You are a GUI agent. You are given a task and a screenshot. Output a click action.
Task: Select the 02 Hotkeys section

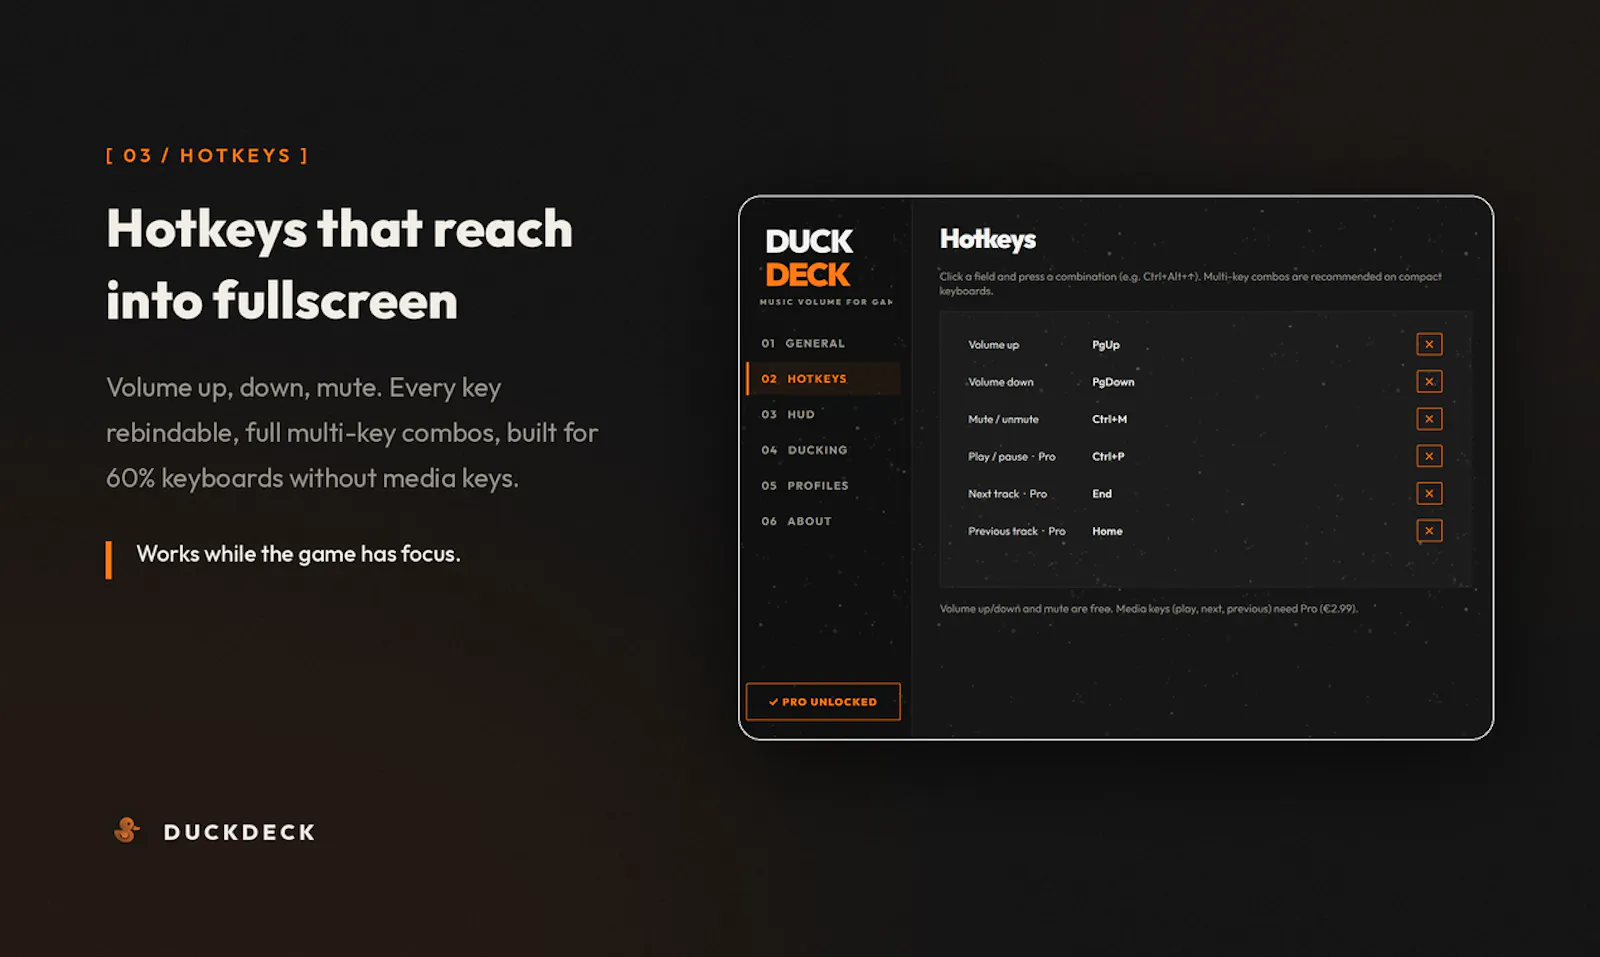[x=823, y=379]
